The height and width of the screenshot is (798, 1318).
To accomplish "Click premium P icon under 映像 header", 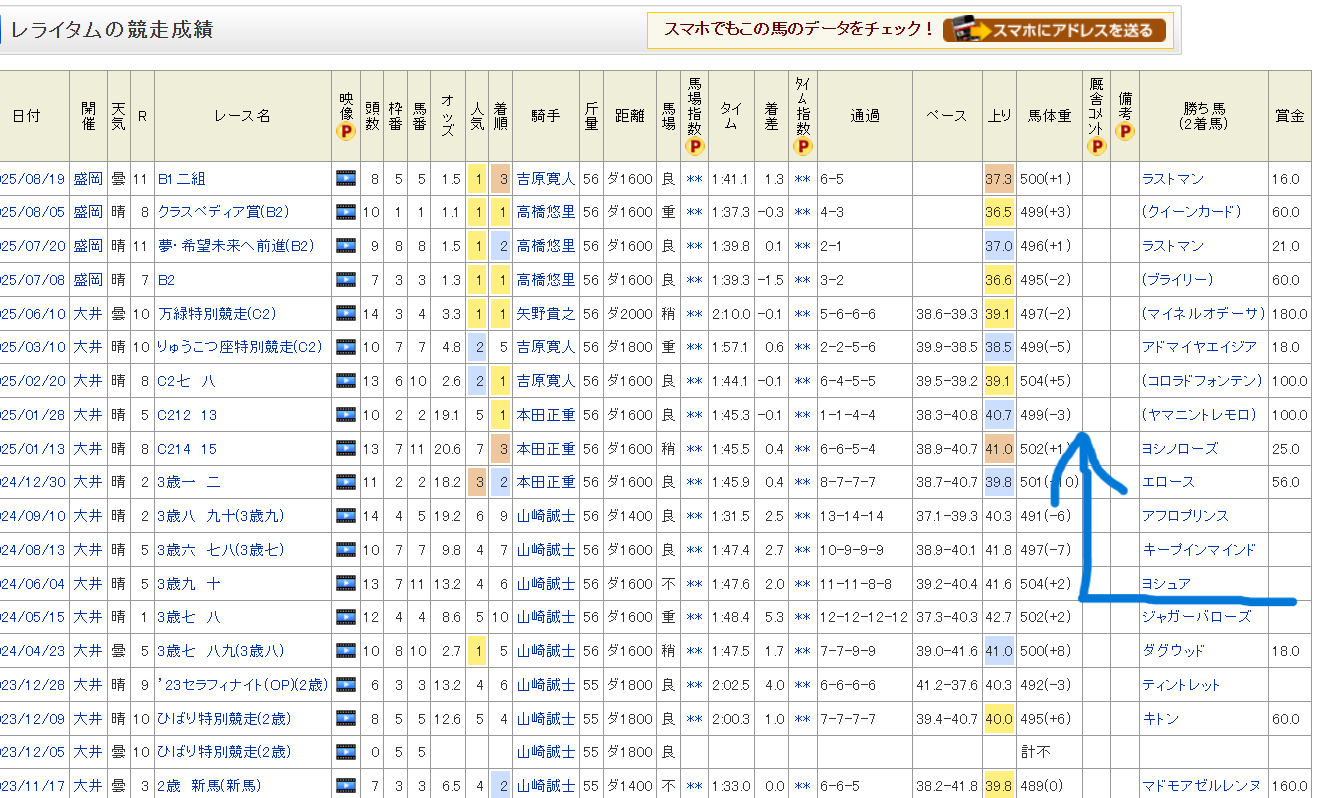I will coord(346,133).
